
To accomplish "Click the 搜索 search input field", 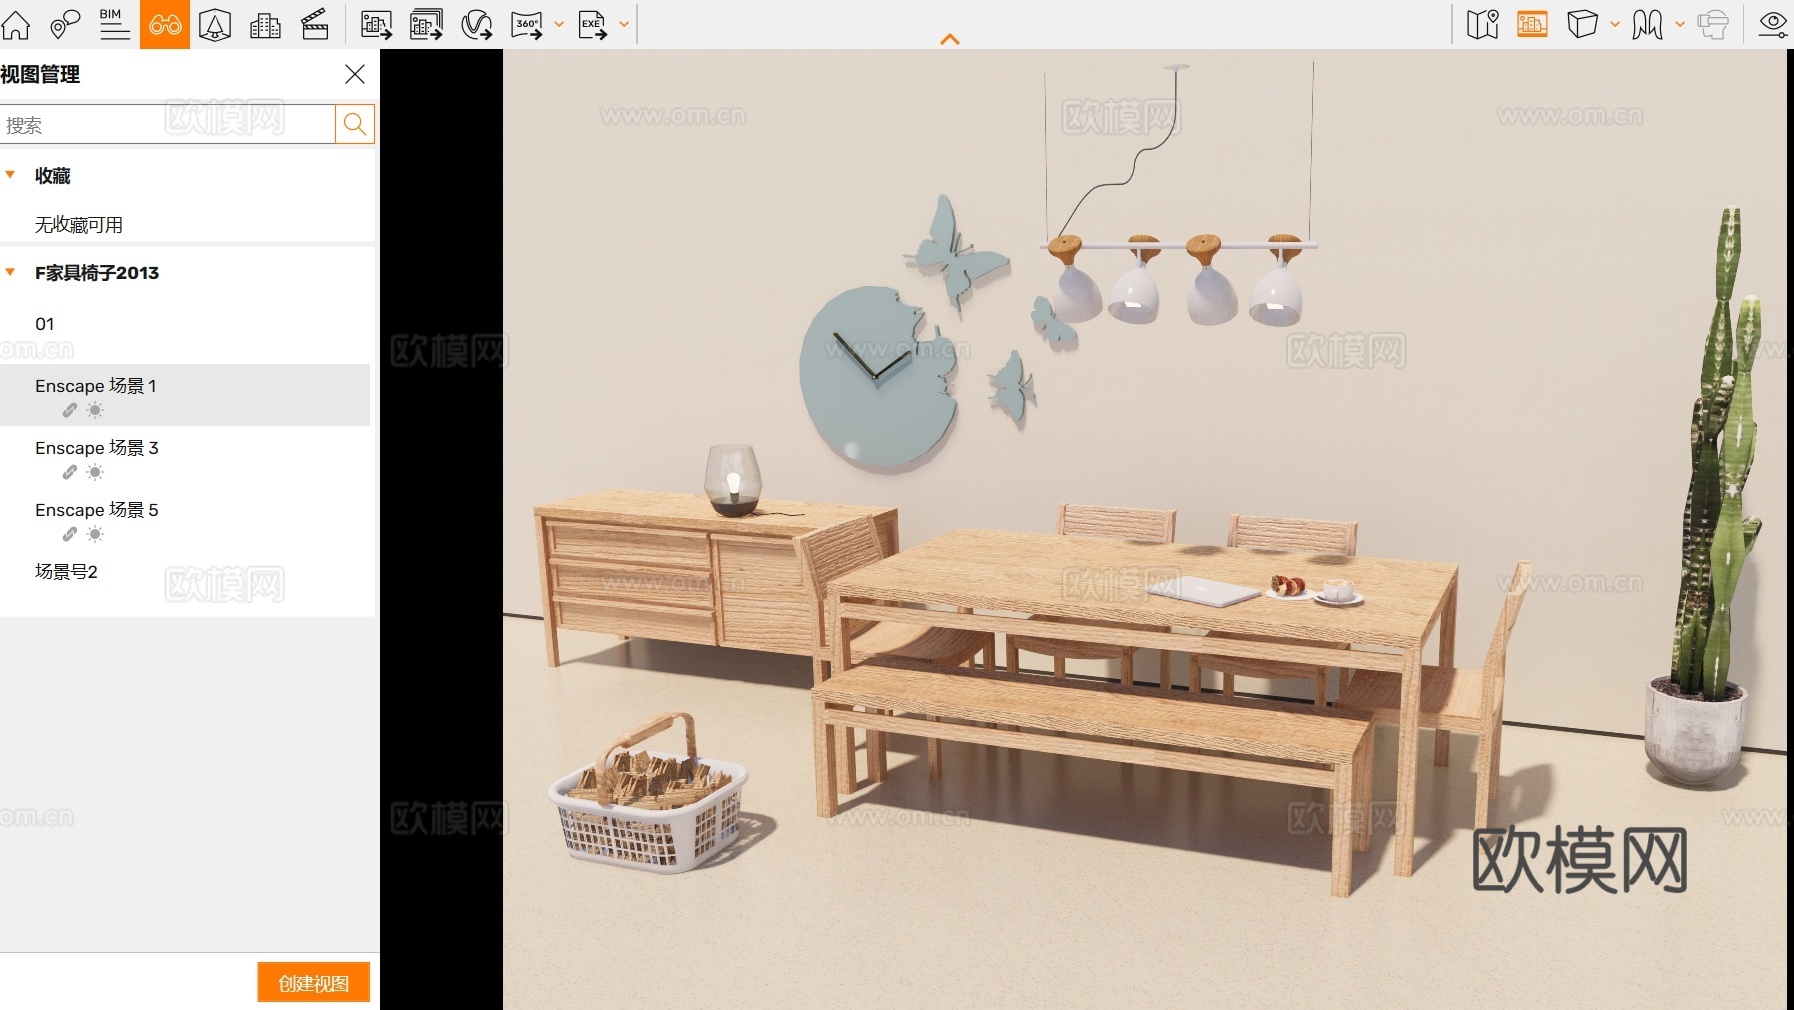I will (167, 125).
